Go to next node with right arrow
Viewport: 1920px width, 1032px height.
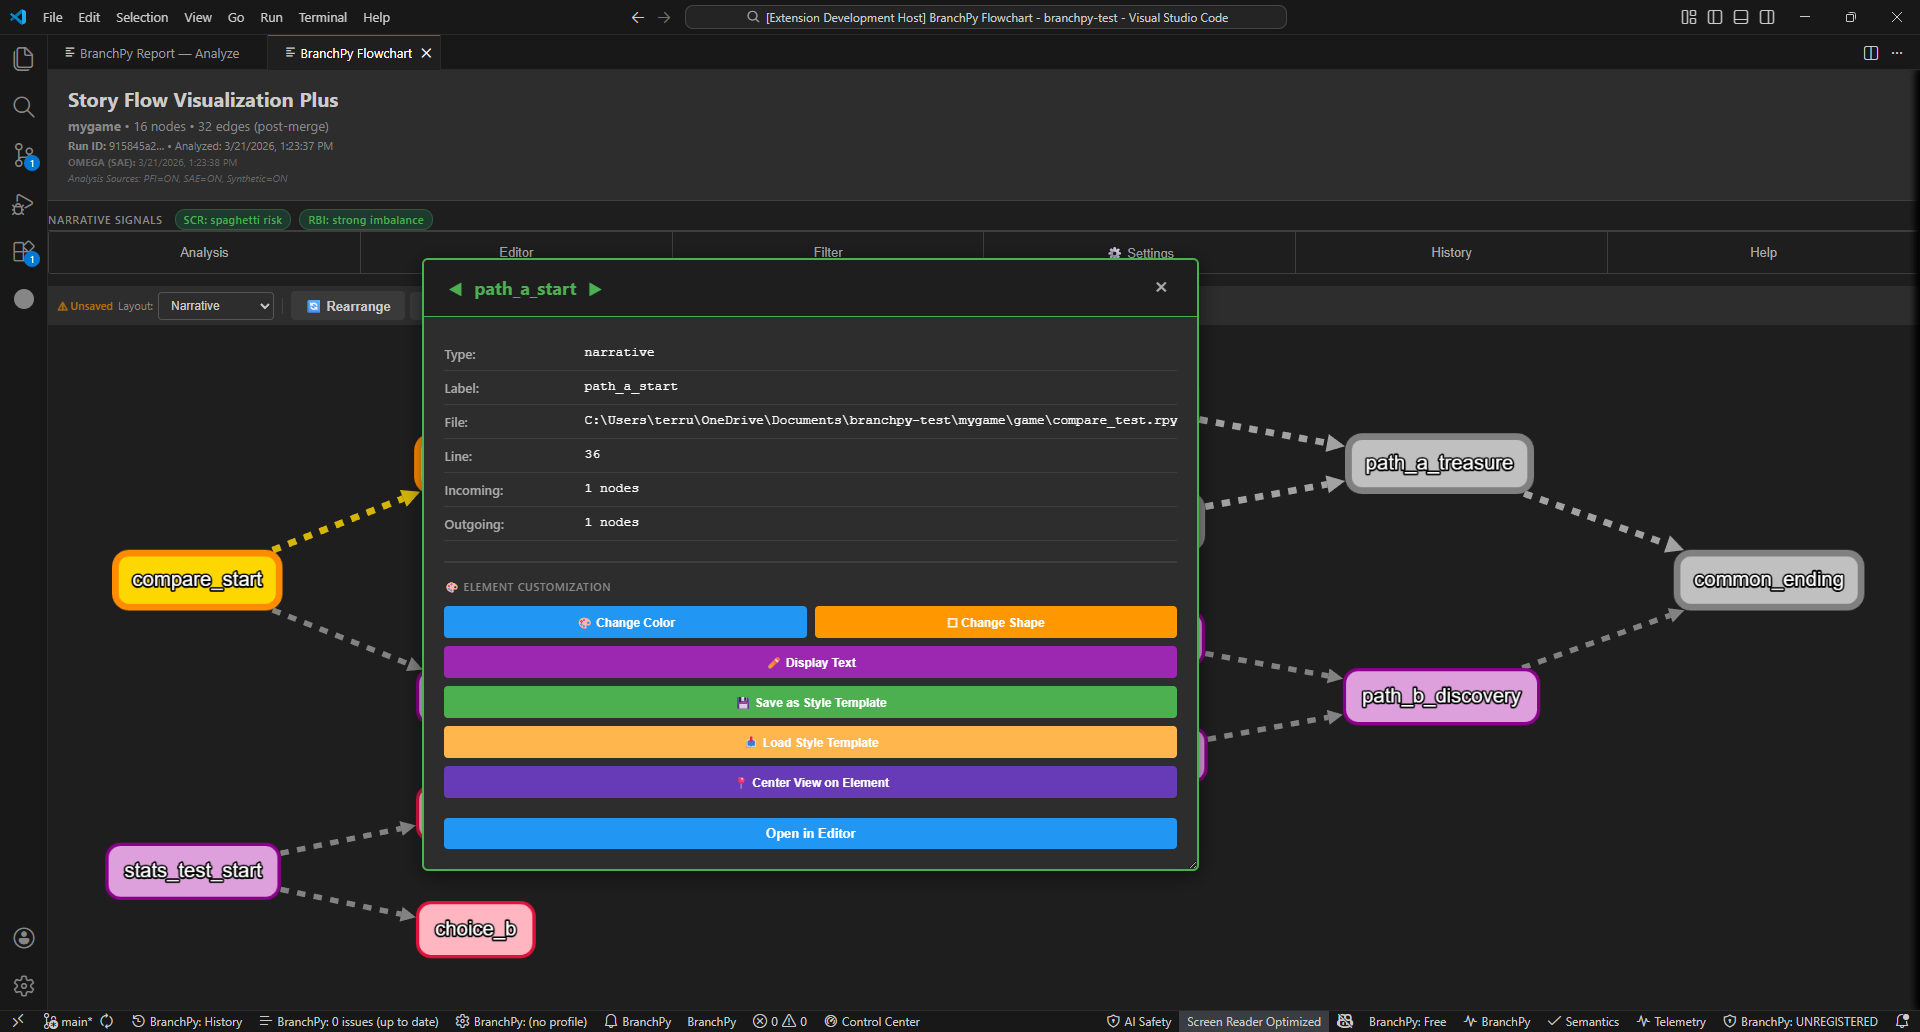[595, 289]
